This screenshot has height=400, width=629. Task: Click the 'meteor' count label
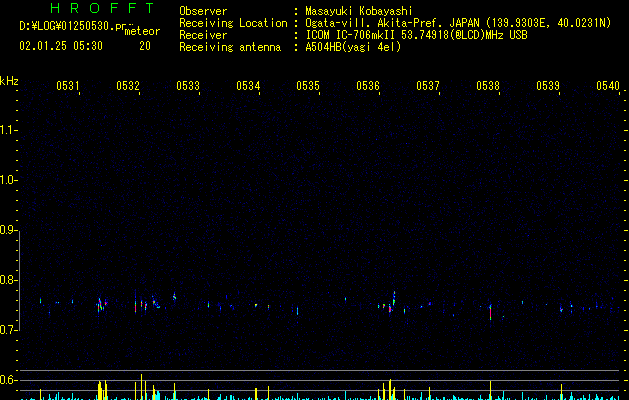pyautogui.click(x=142, y=31)
